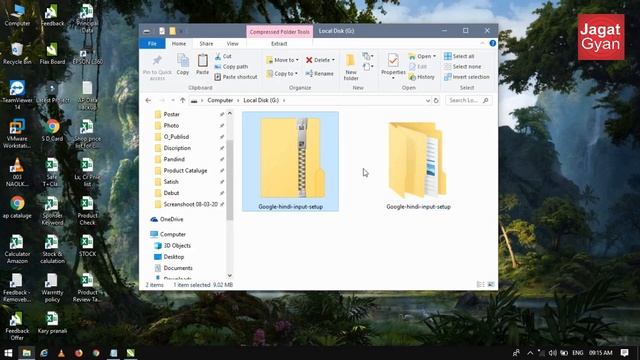
Task: Select OneDrive in the navigation pane
Action: (171, 219)
